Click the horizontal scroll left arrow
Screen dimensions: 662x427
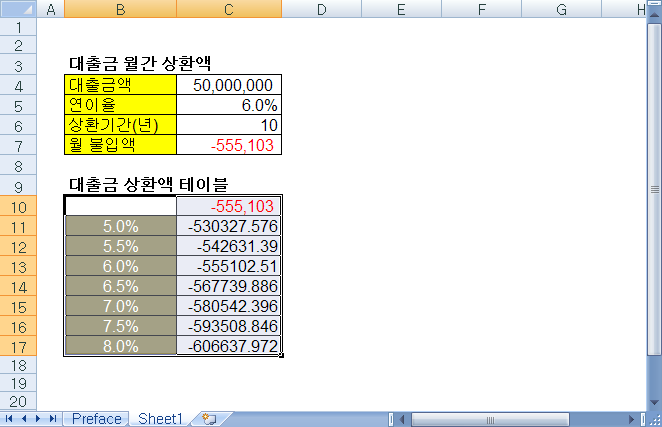(x=402, y=419)
